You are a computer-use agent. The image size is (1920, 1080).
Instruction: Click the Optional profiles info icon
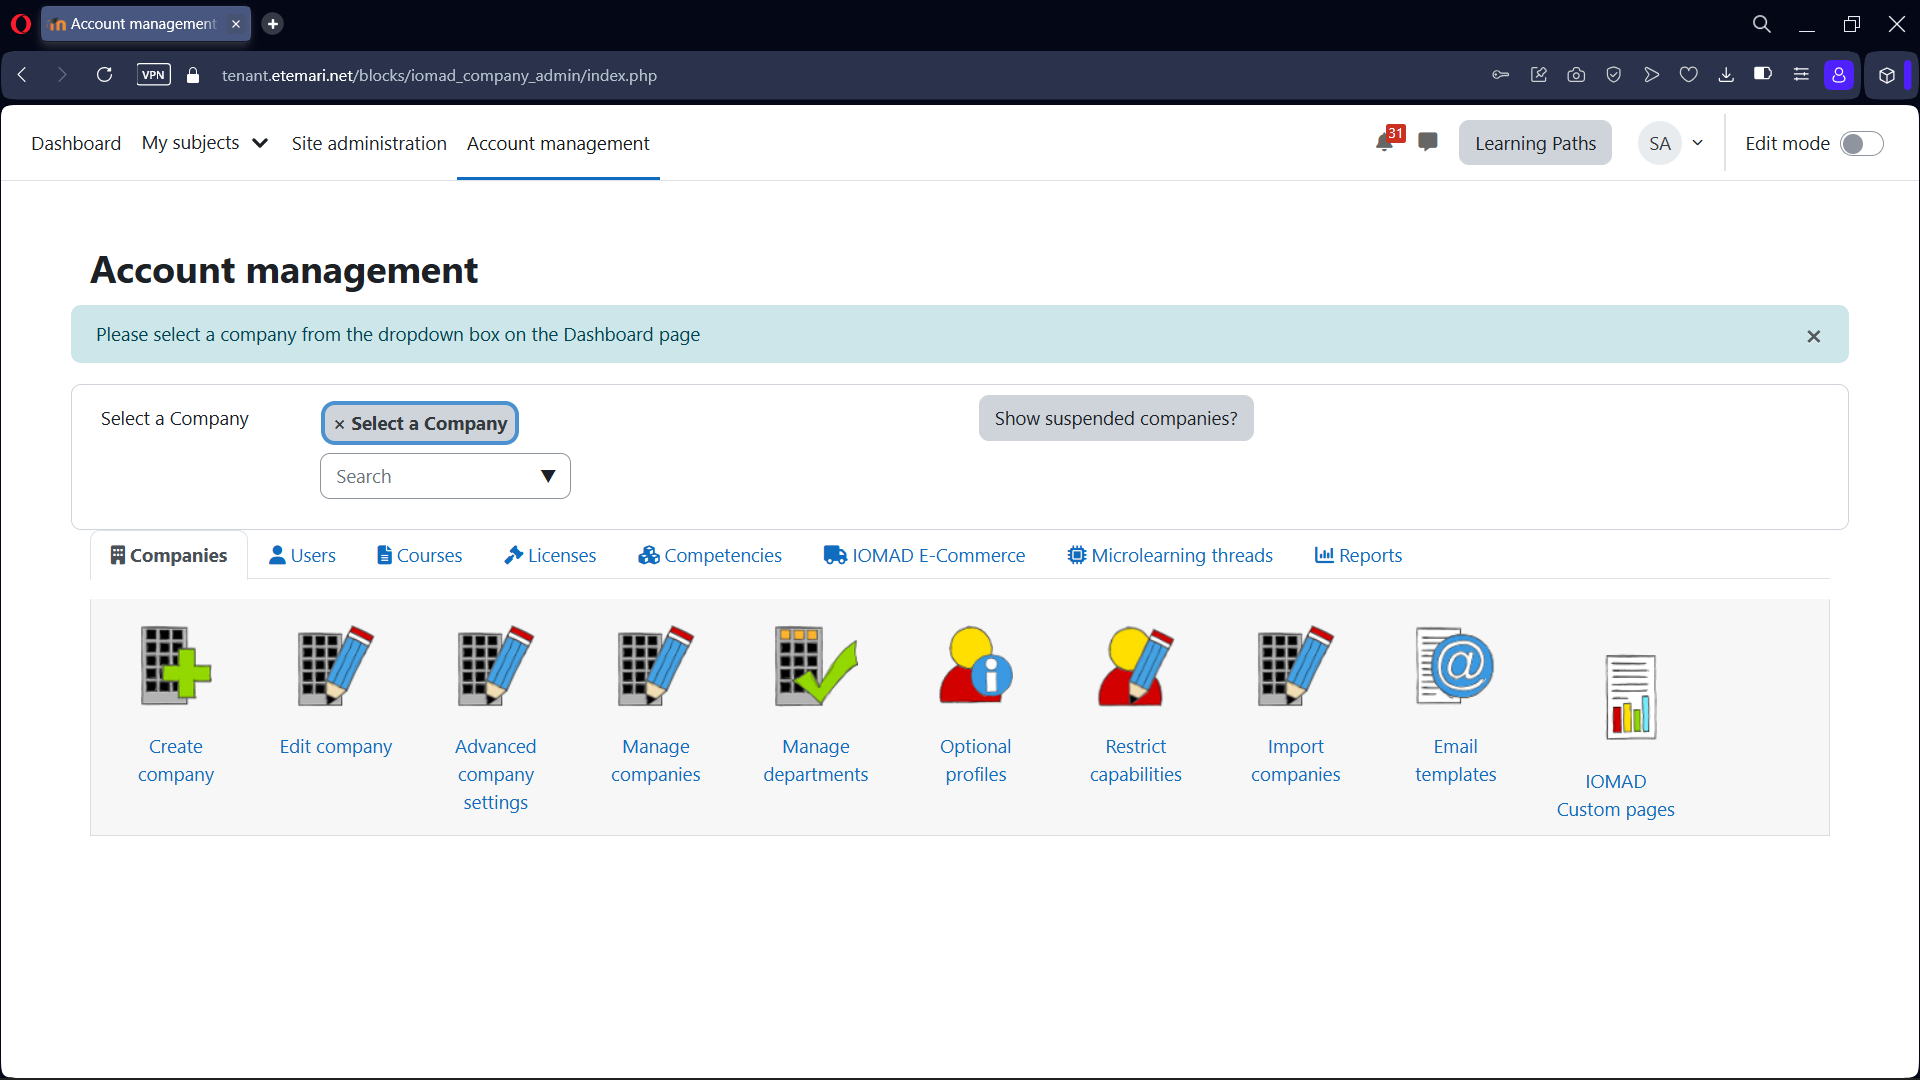pos(976,666)
